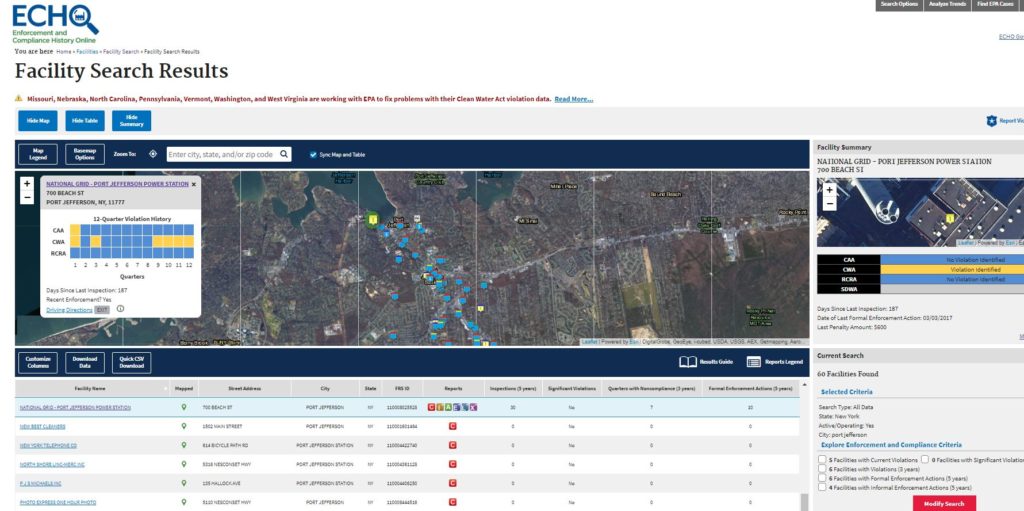Screen dimensions: 1024x511
Task: Open the National Grid link in map popup
Action: (x=117, y=184)
